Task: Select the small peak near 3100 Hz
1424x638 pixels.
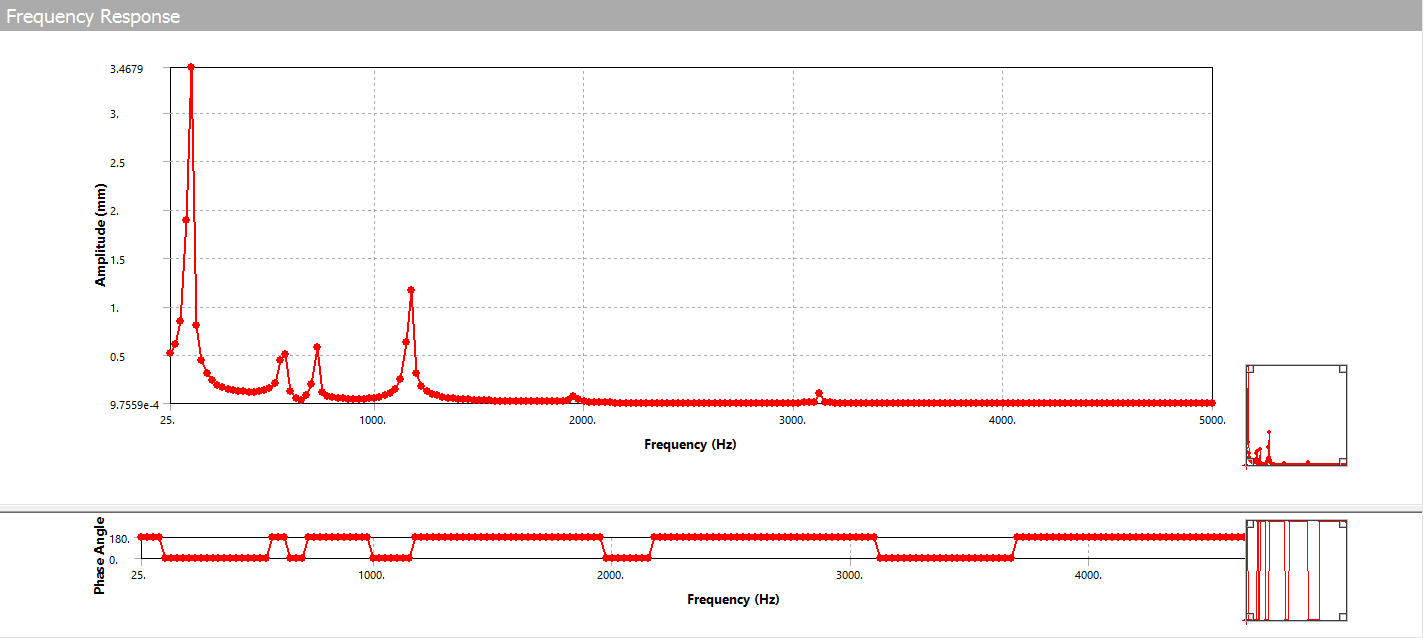Action: [x=819, y=393]
